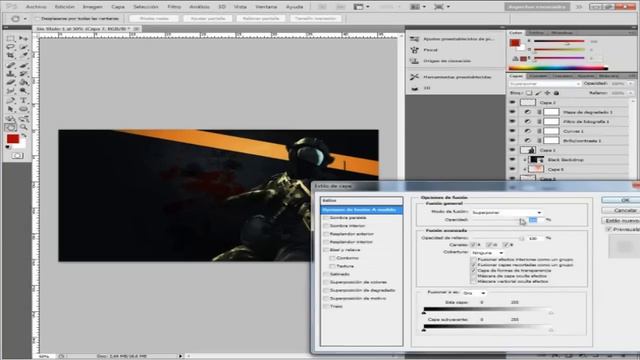Click the Ajustar pantalla button

tap(208, 19)
